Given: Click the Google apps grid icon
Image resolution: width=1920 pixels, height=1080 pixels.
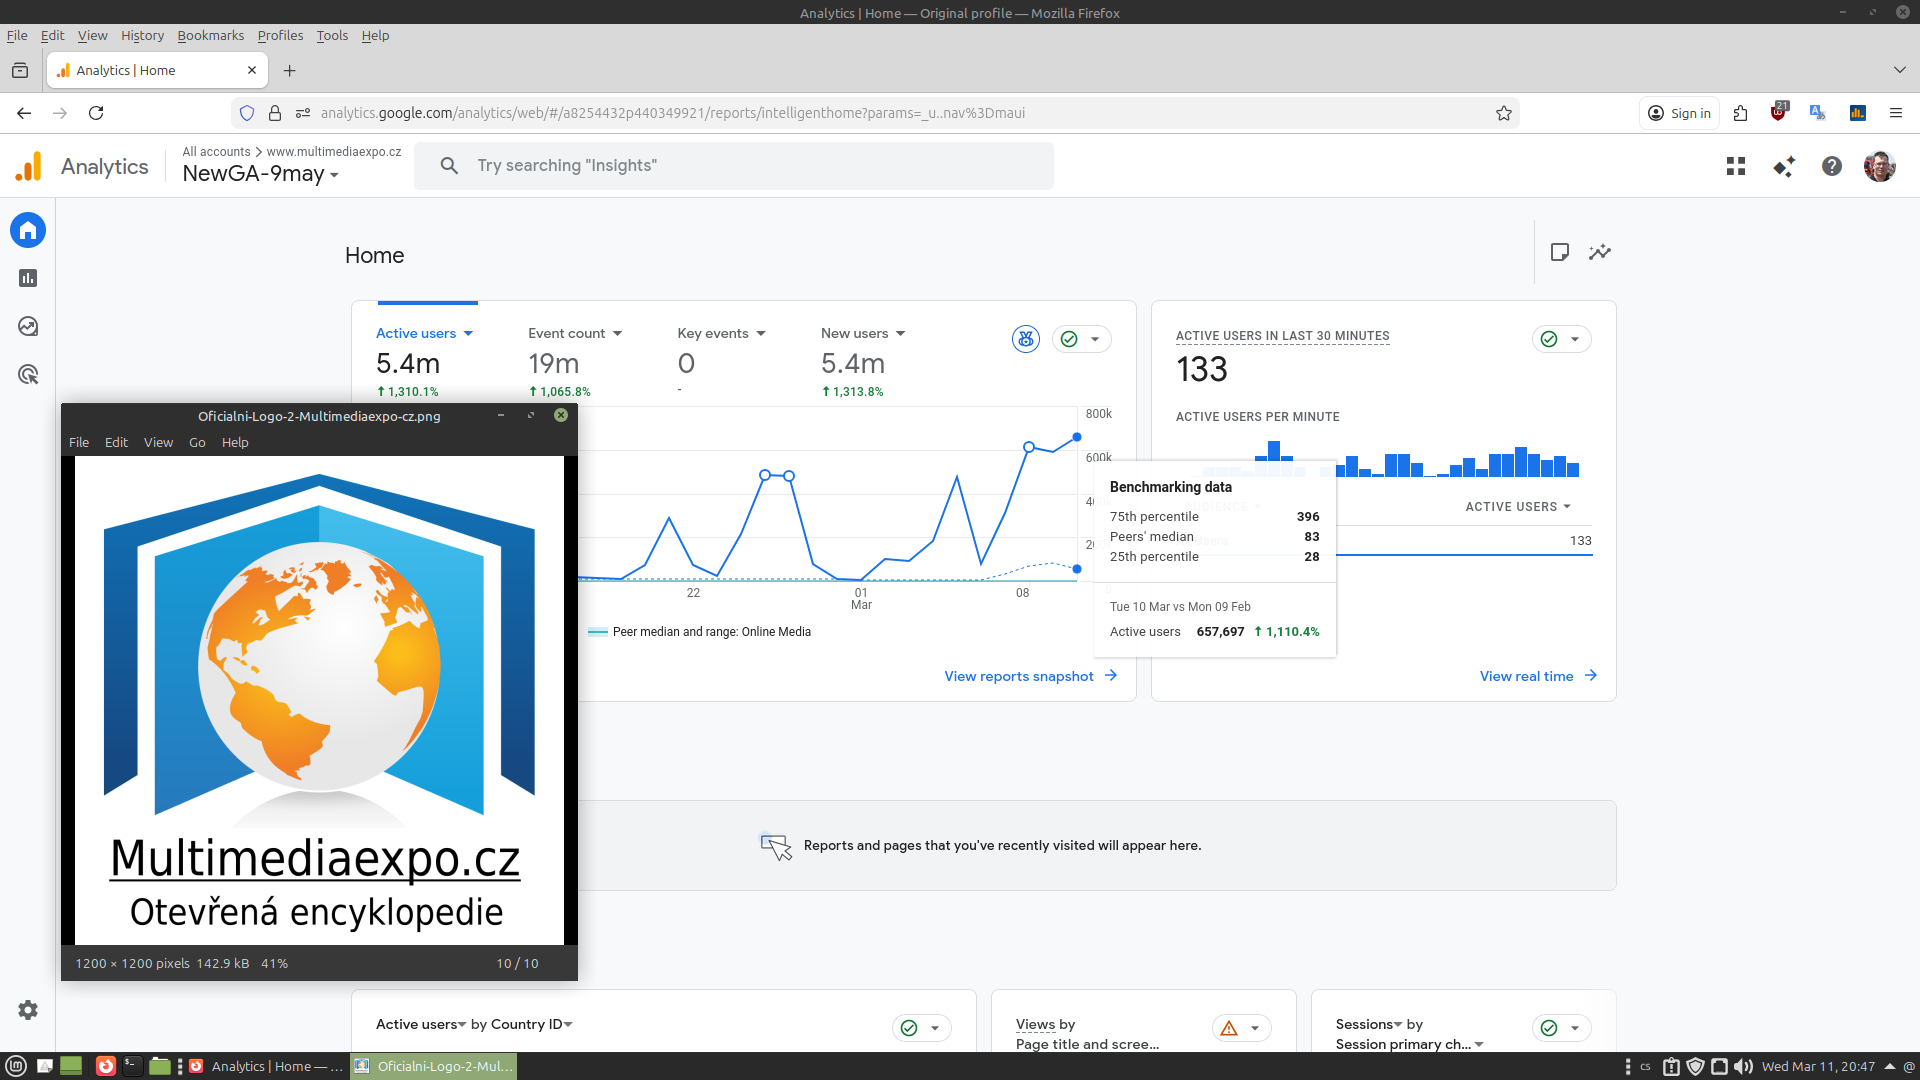Looking at the screenshot, I should pos(1736,166).
